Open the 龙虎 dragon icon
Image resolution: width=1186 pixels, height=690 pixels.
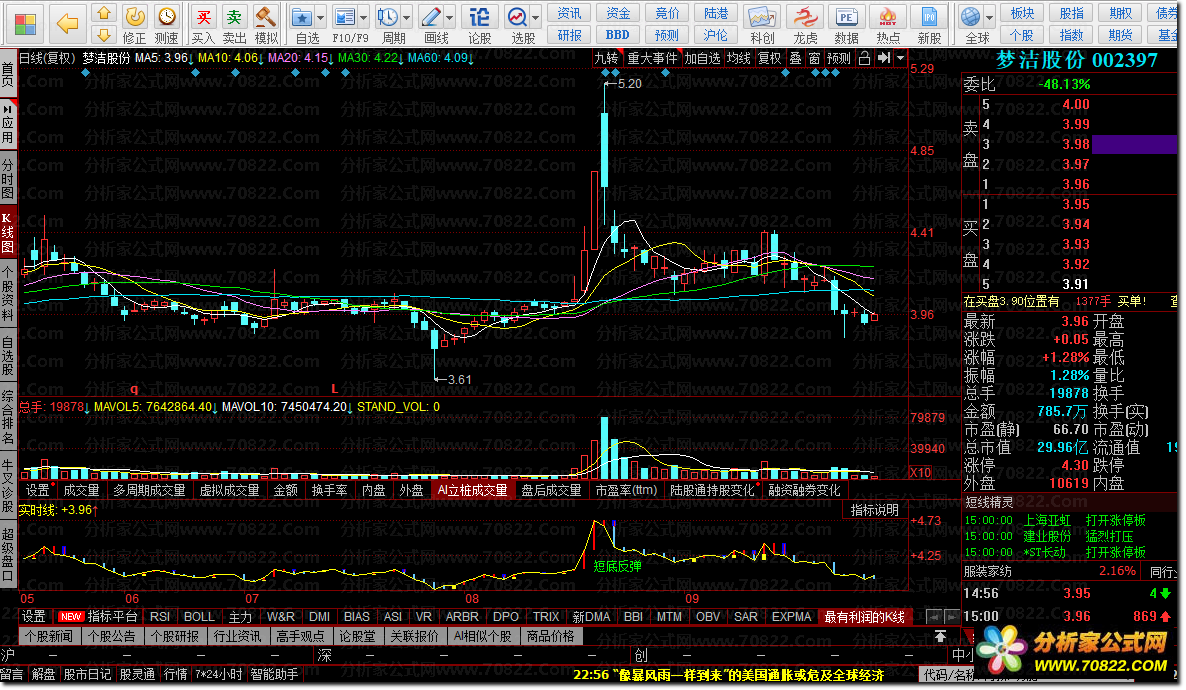point(805,17)
